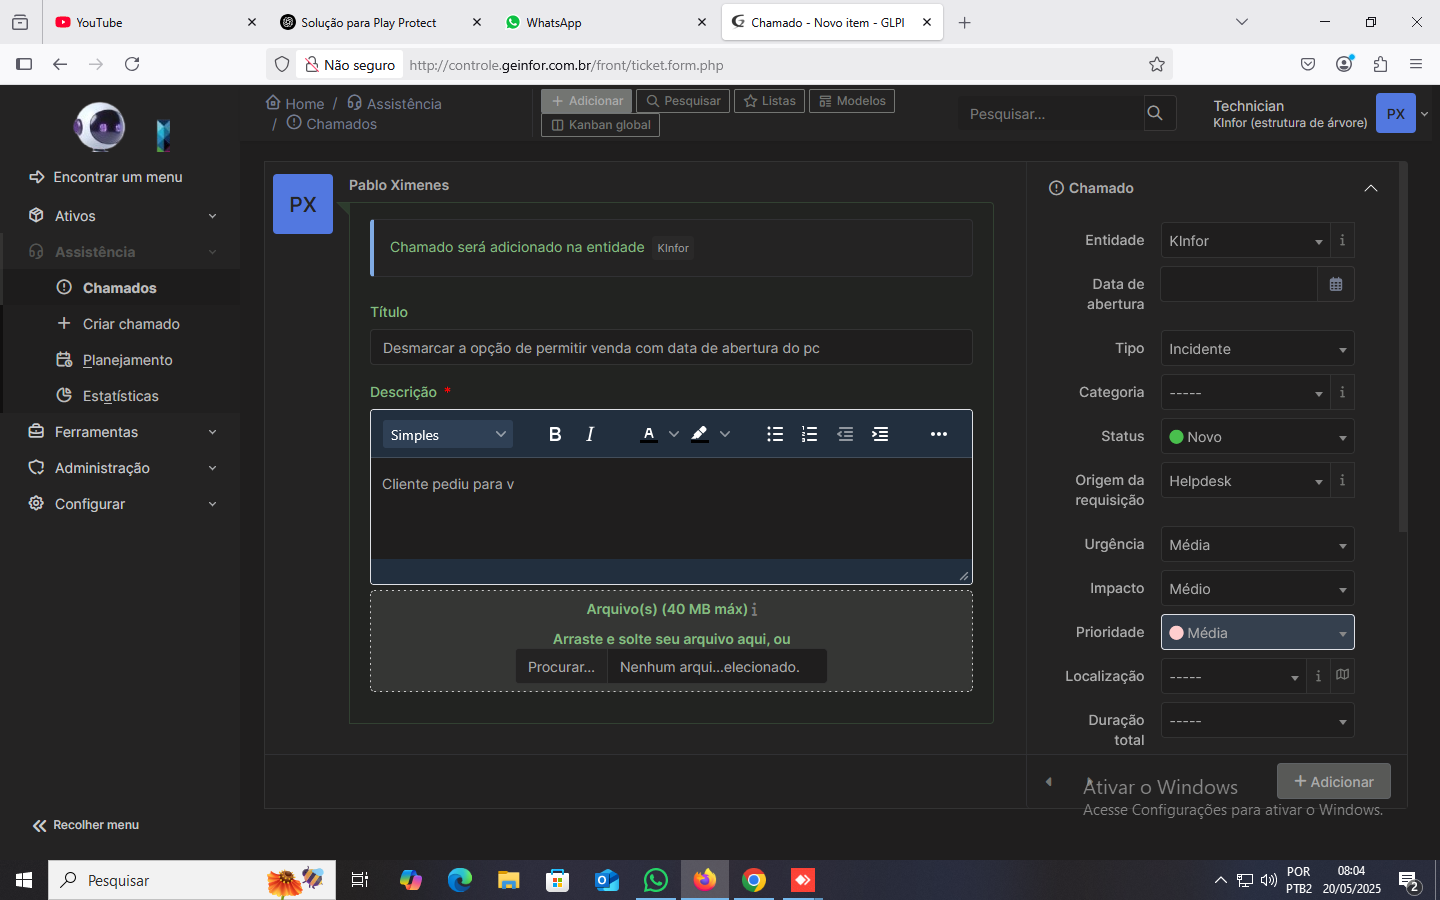Show more editor toolbar options
Screen dimensions: 1440x900
(939, 434)
